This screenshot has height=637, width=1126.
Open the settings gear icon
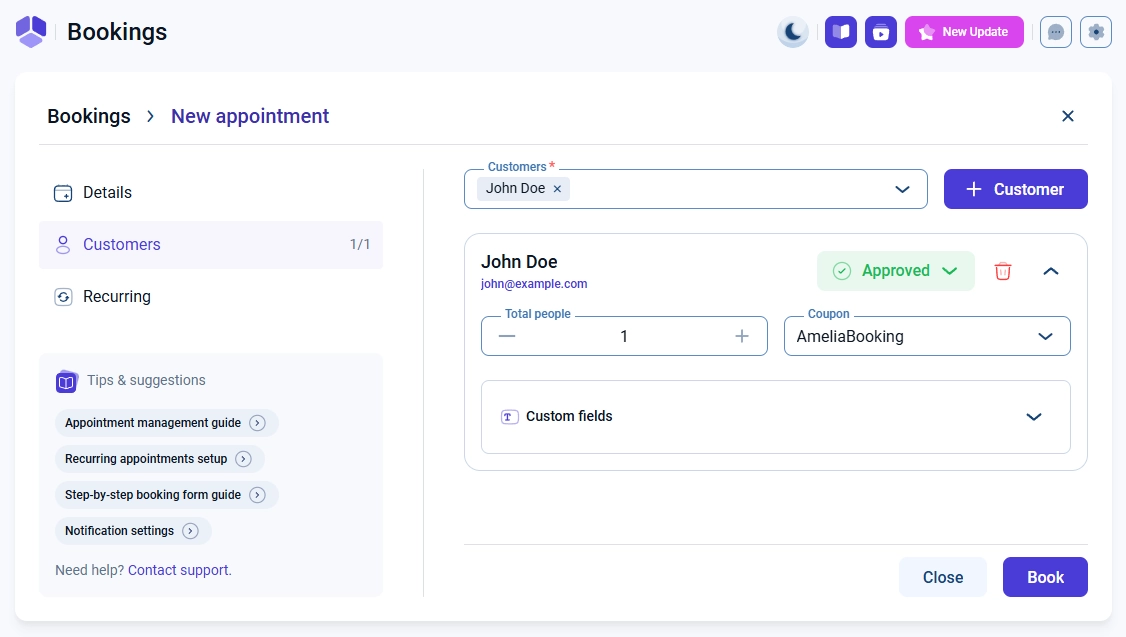point(1096,32)
